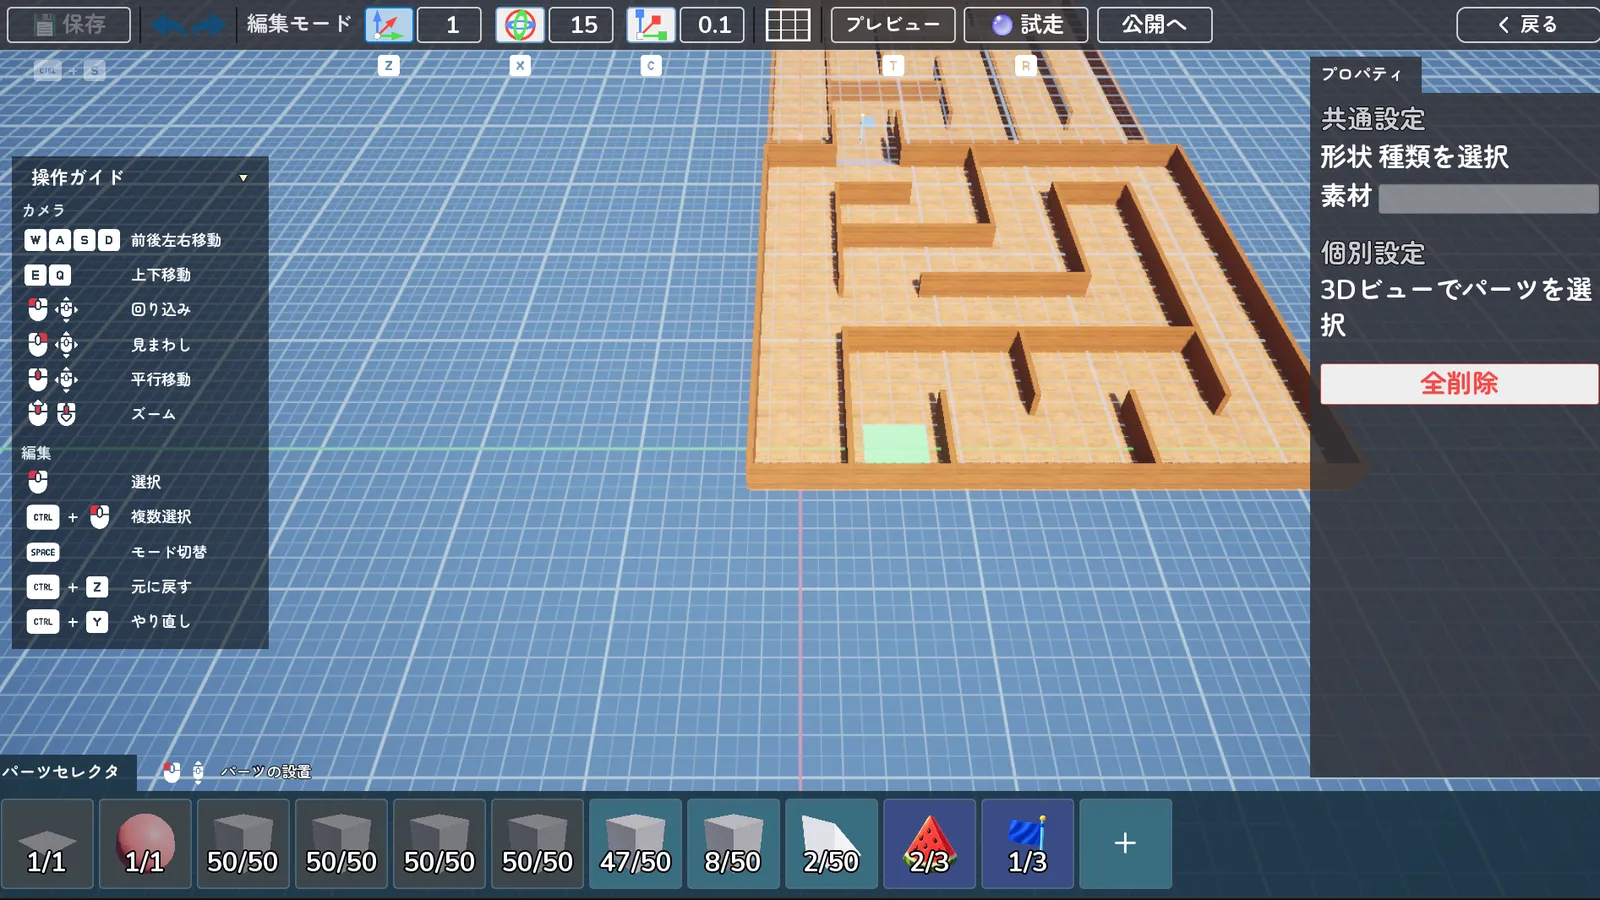The image size is (1600, 900).
Task: Click the red 全削除 delete all button
Action: click(1459, 384)
